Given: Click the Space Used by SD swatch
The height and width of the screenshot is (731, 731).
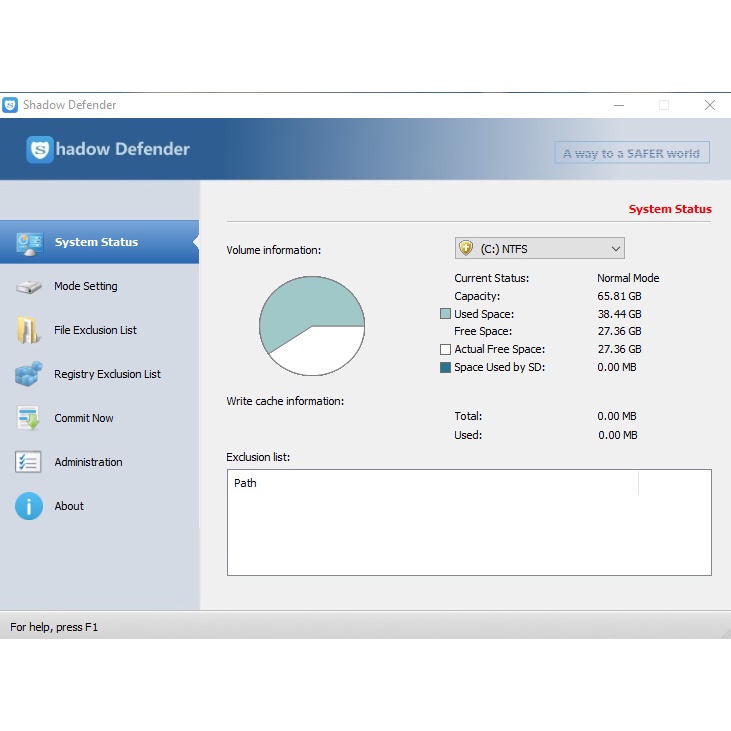Looking at the screenshot, I should 445,368.
